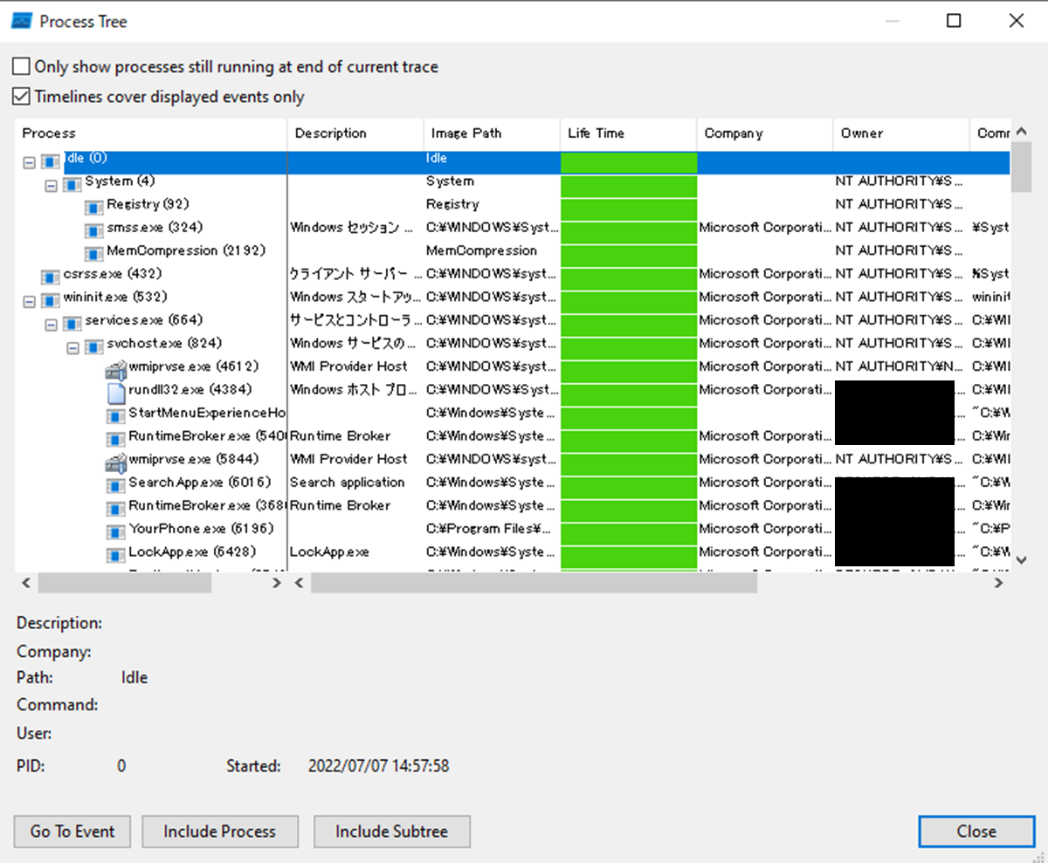Click the csrss.exe (432) process icon

tap(50, 275)
